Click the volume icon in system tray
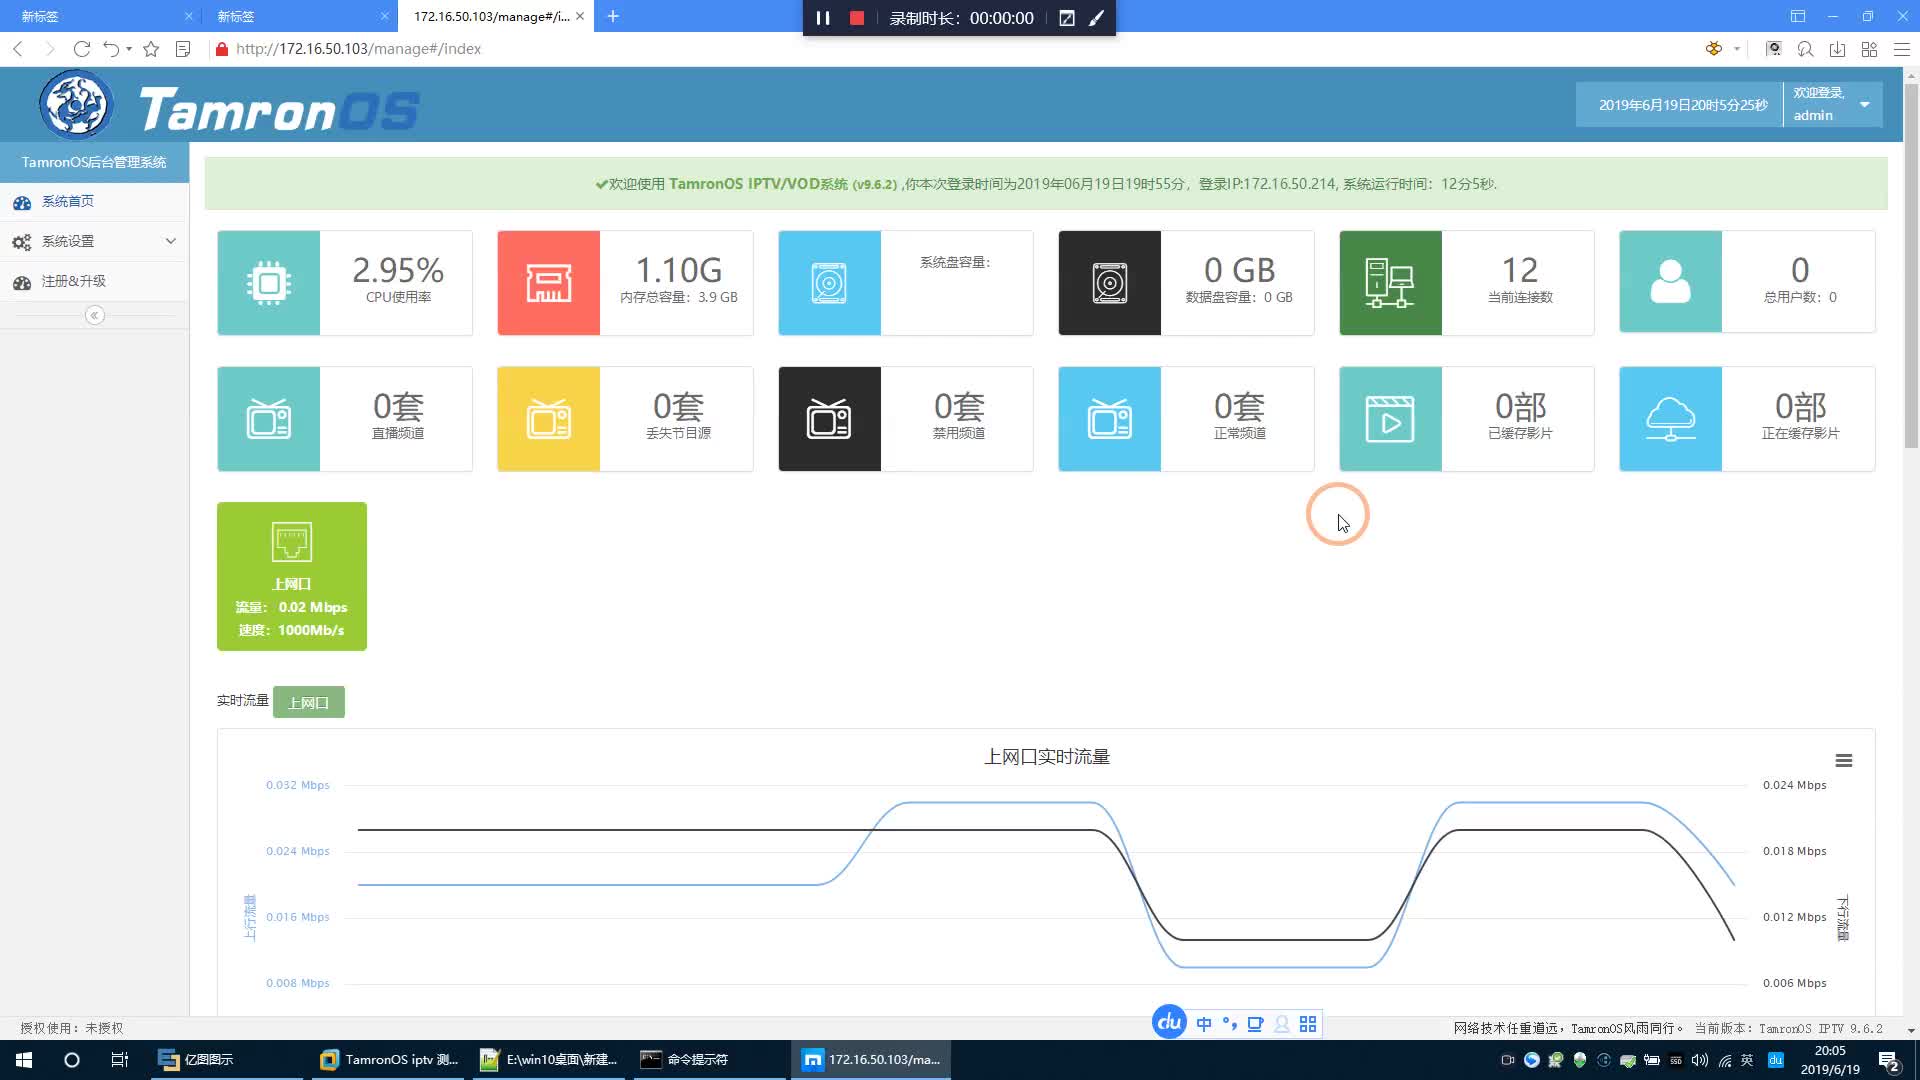 (x=1700, y=1060)
